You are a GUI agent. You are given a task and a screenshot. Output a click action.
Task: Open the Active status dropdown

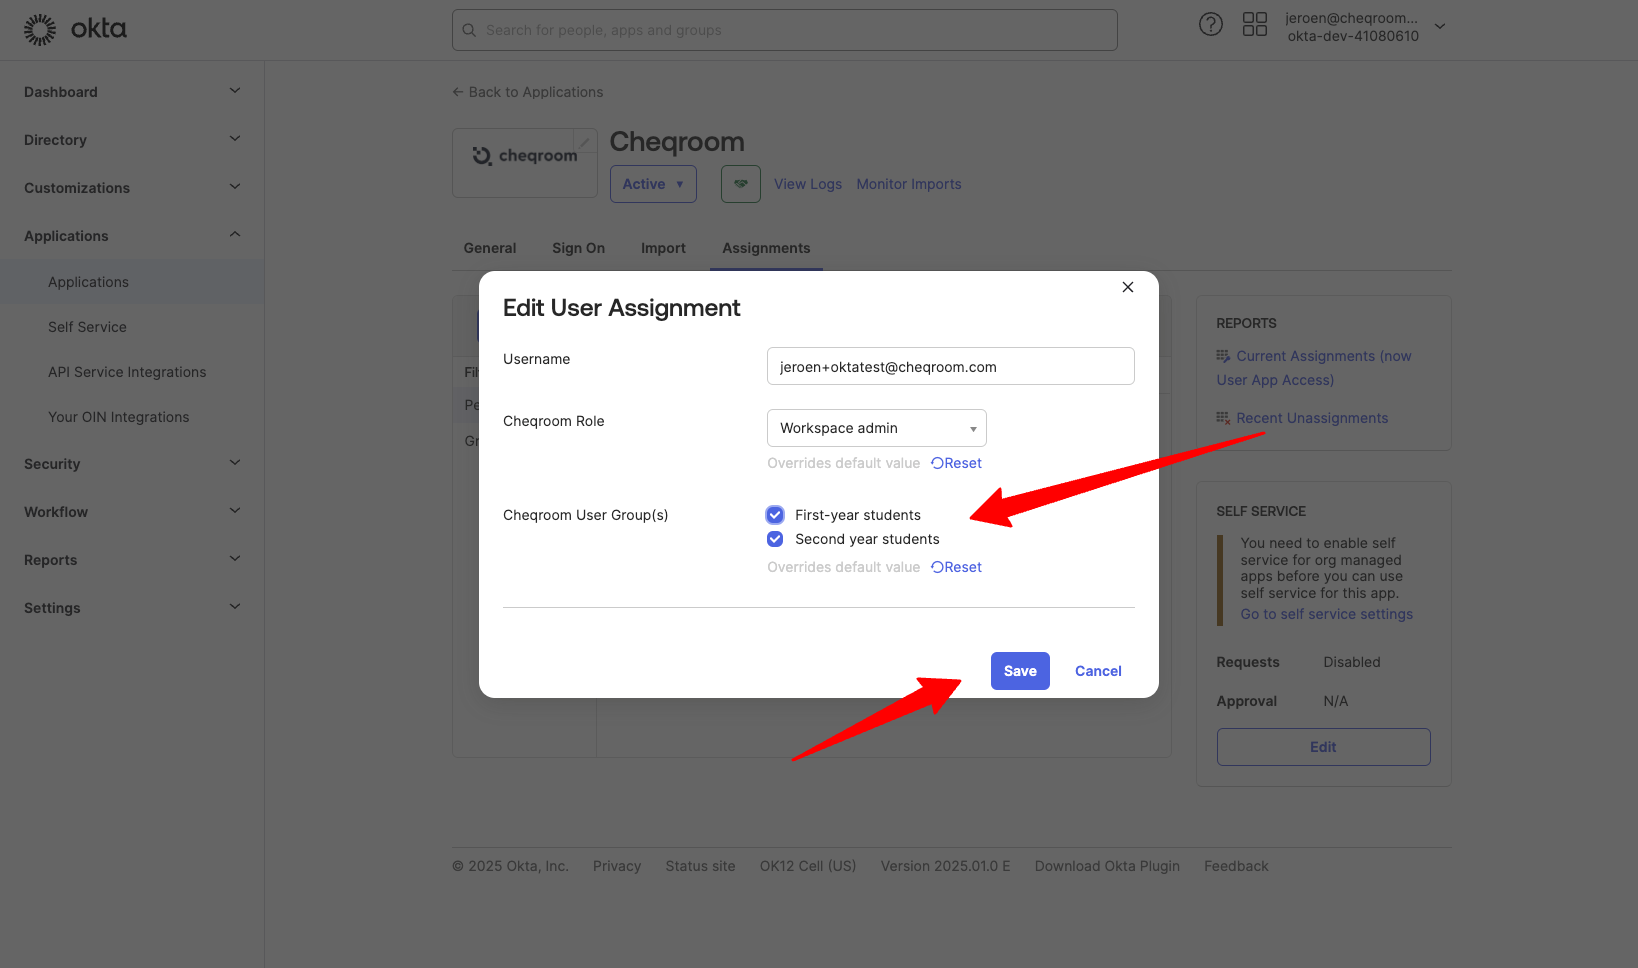[653, 184]
